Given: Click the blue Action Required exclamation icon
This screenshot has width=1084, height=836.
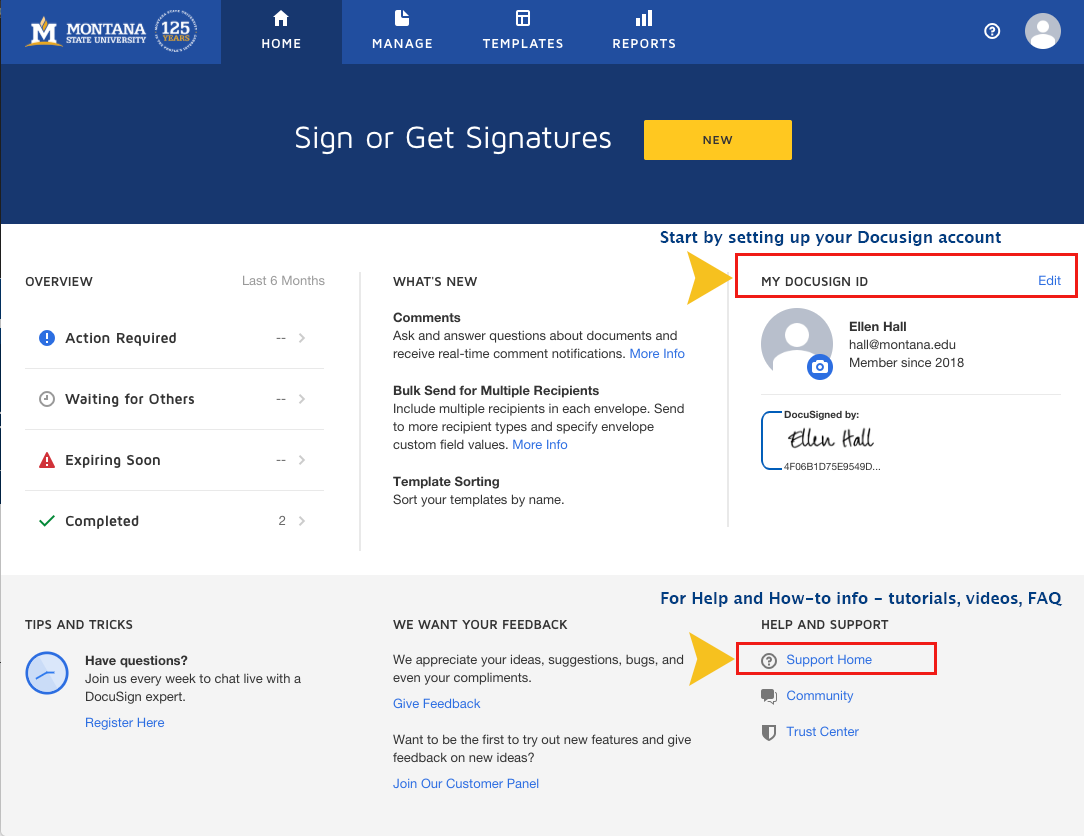Looking at the screenshot, I should tap(46, 338).
